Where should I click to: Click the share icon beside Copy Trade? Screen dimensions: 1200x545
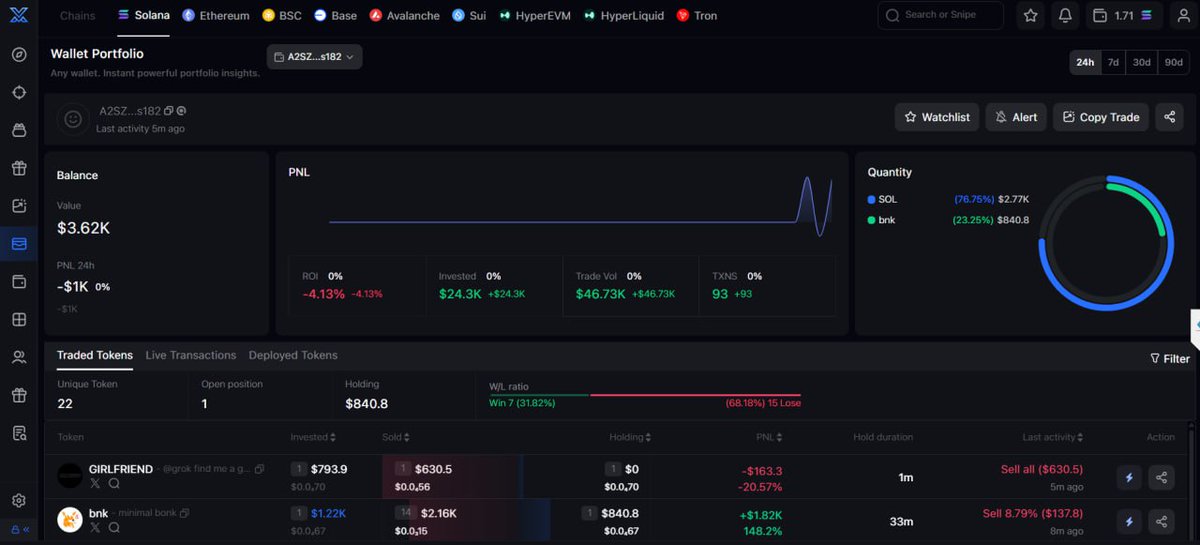point(1169,117)
